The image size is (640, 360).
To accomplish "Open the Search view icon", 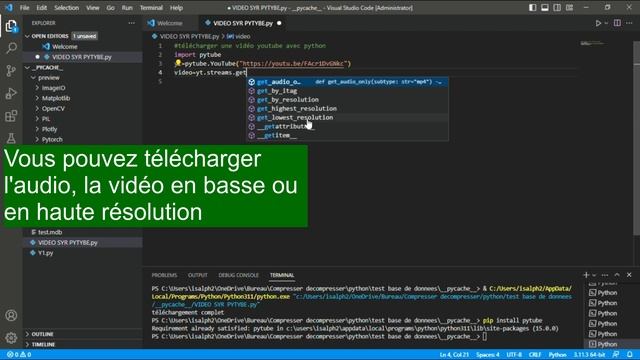I will point(11,48).
